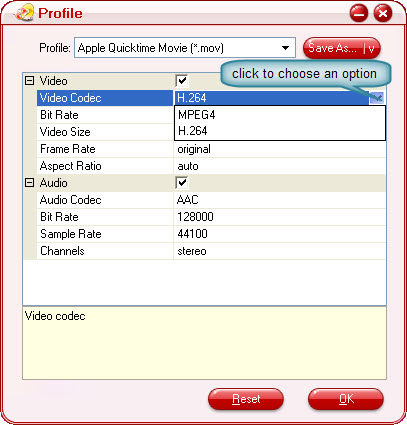
Task: Click the Aspect Ratio value auto
Action: [188, 166]
